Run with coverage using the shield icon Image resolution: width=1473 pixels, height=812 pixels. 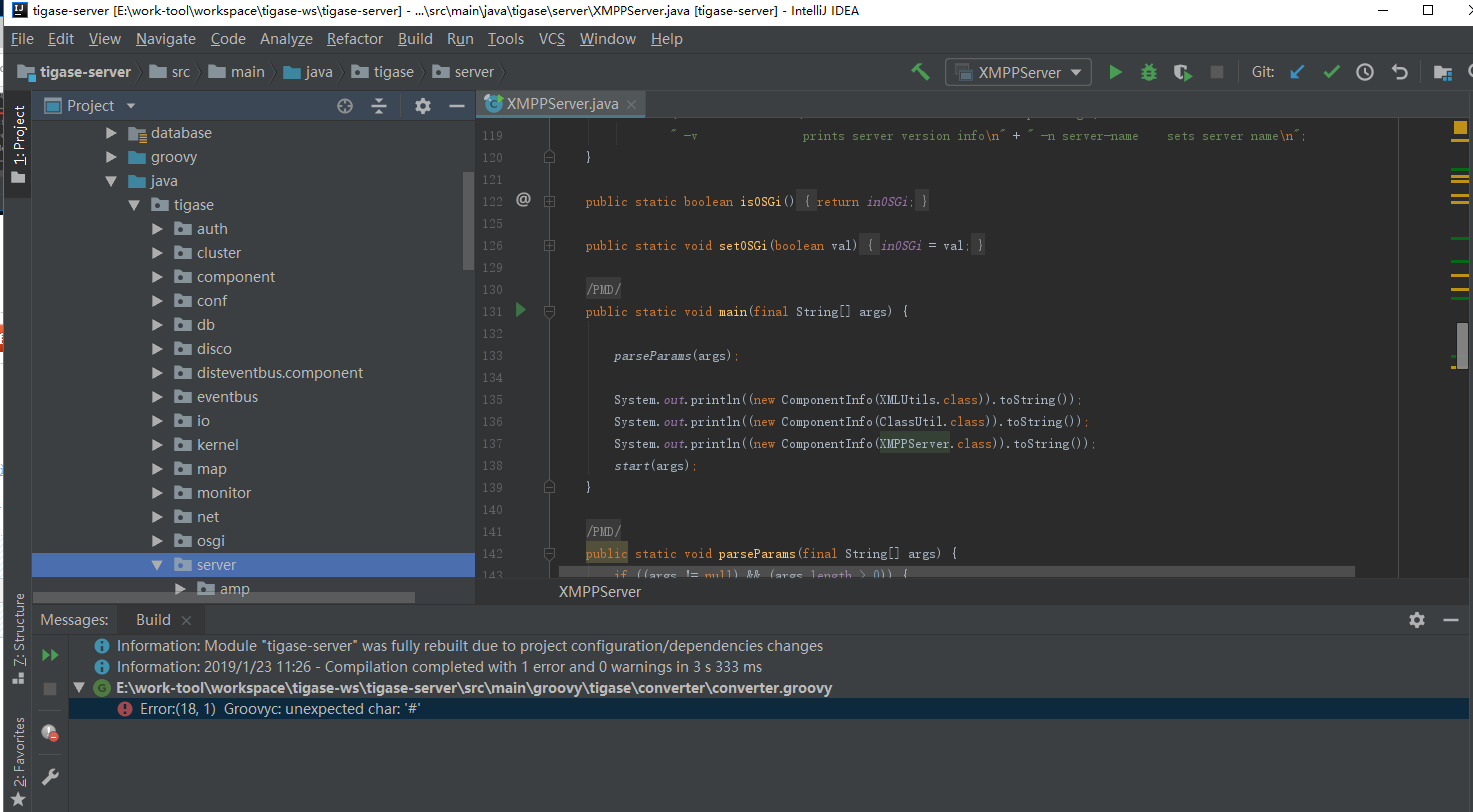1183,72
